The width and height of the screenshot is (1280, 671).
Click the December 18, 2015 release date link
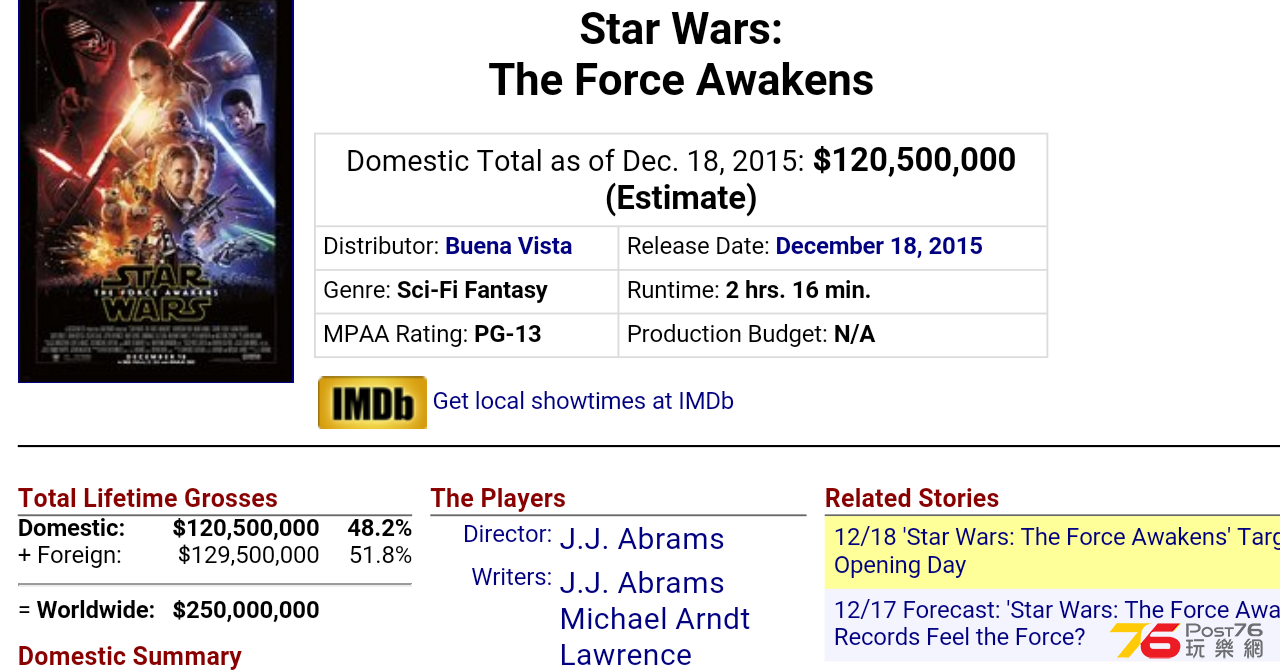pos(879,246)
